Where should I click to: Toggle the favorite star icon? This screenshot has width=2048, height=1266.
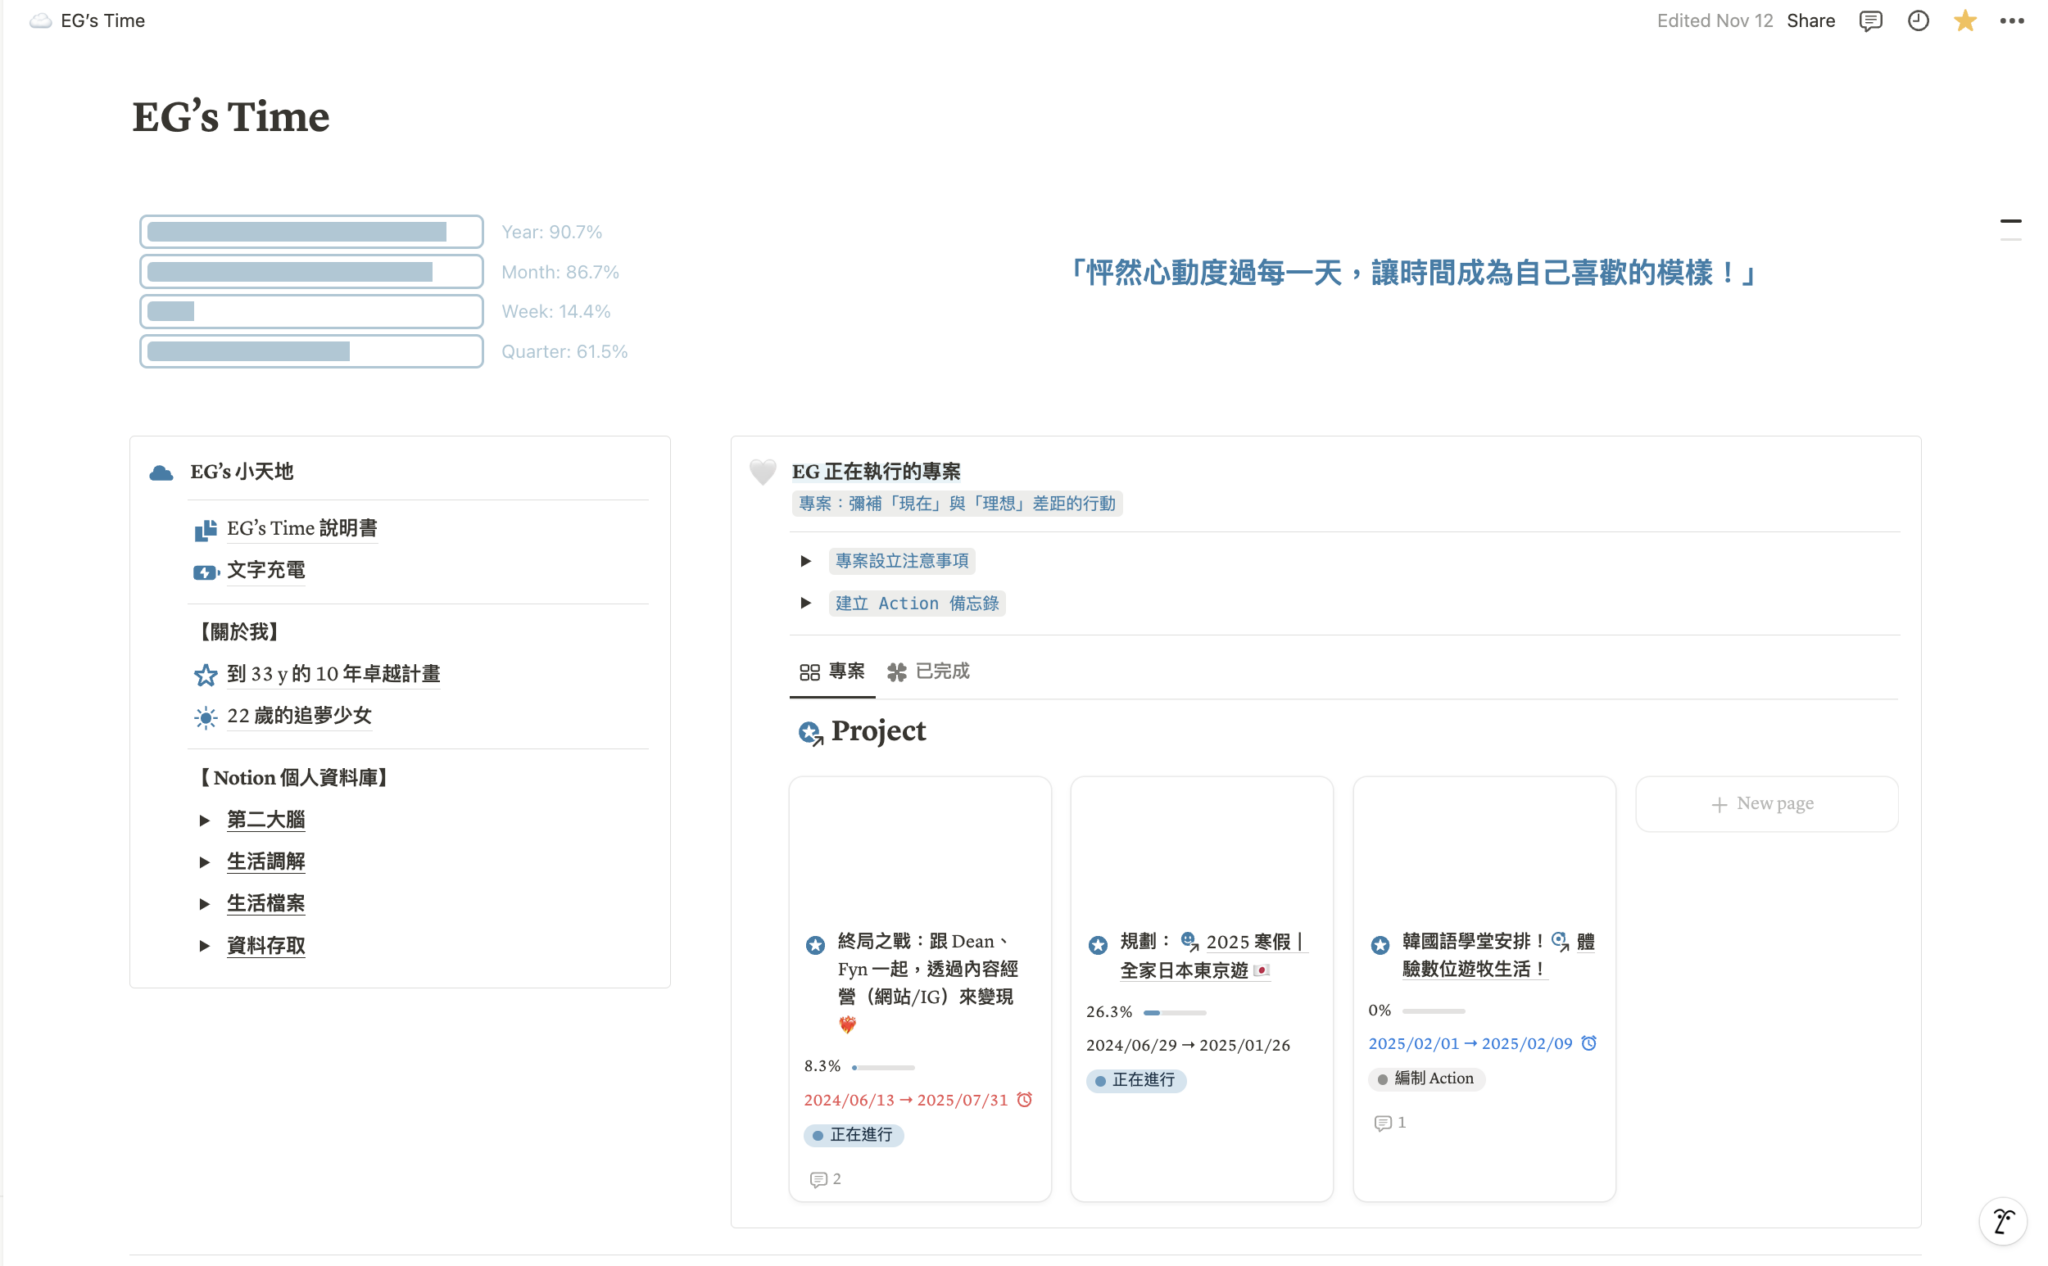[x=1964, y=21]
